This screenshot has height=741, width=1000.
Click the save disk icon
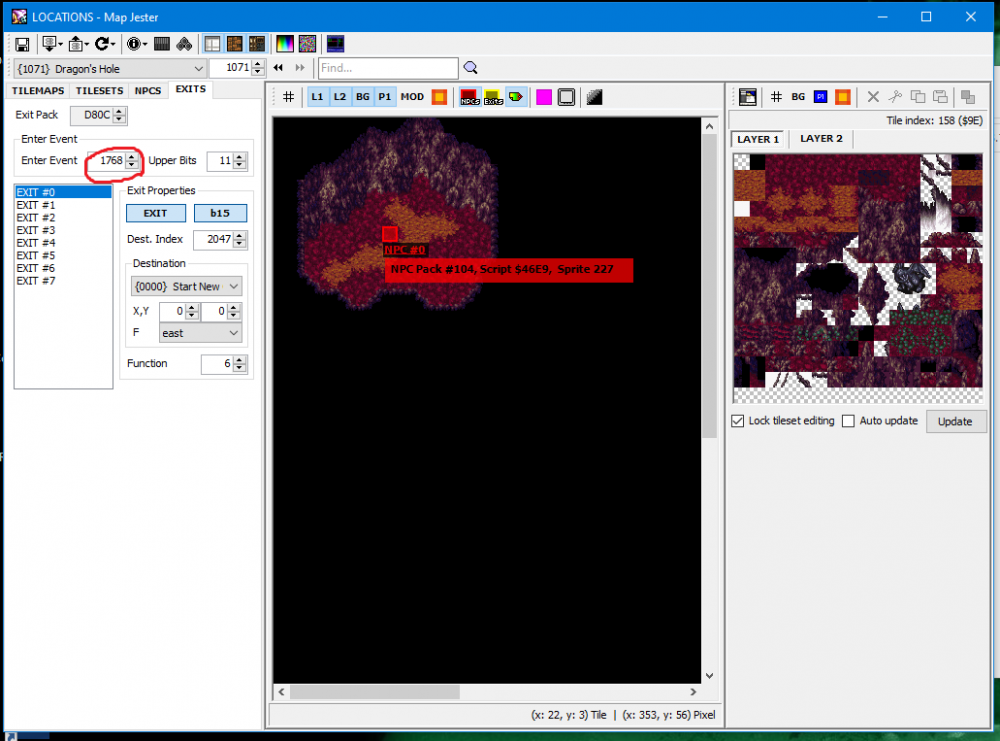tap(22, 44)
